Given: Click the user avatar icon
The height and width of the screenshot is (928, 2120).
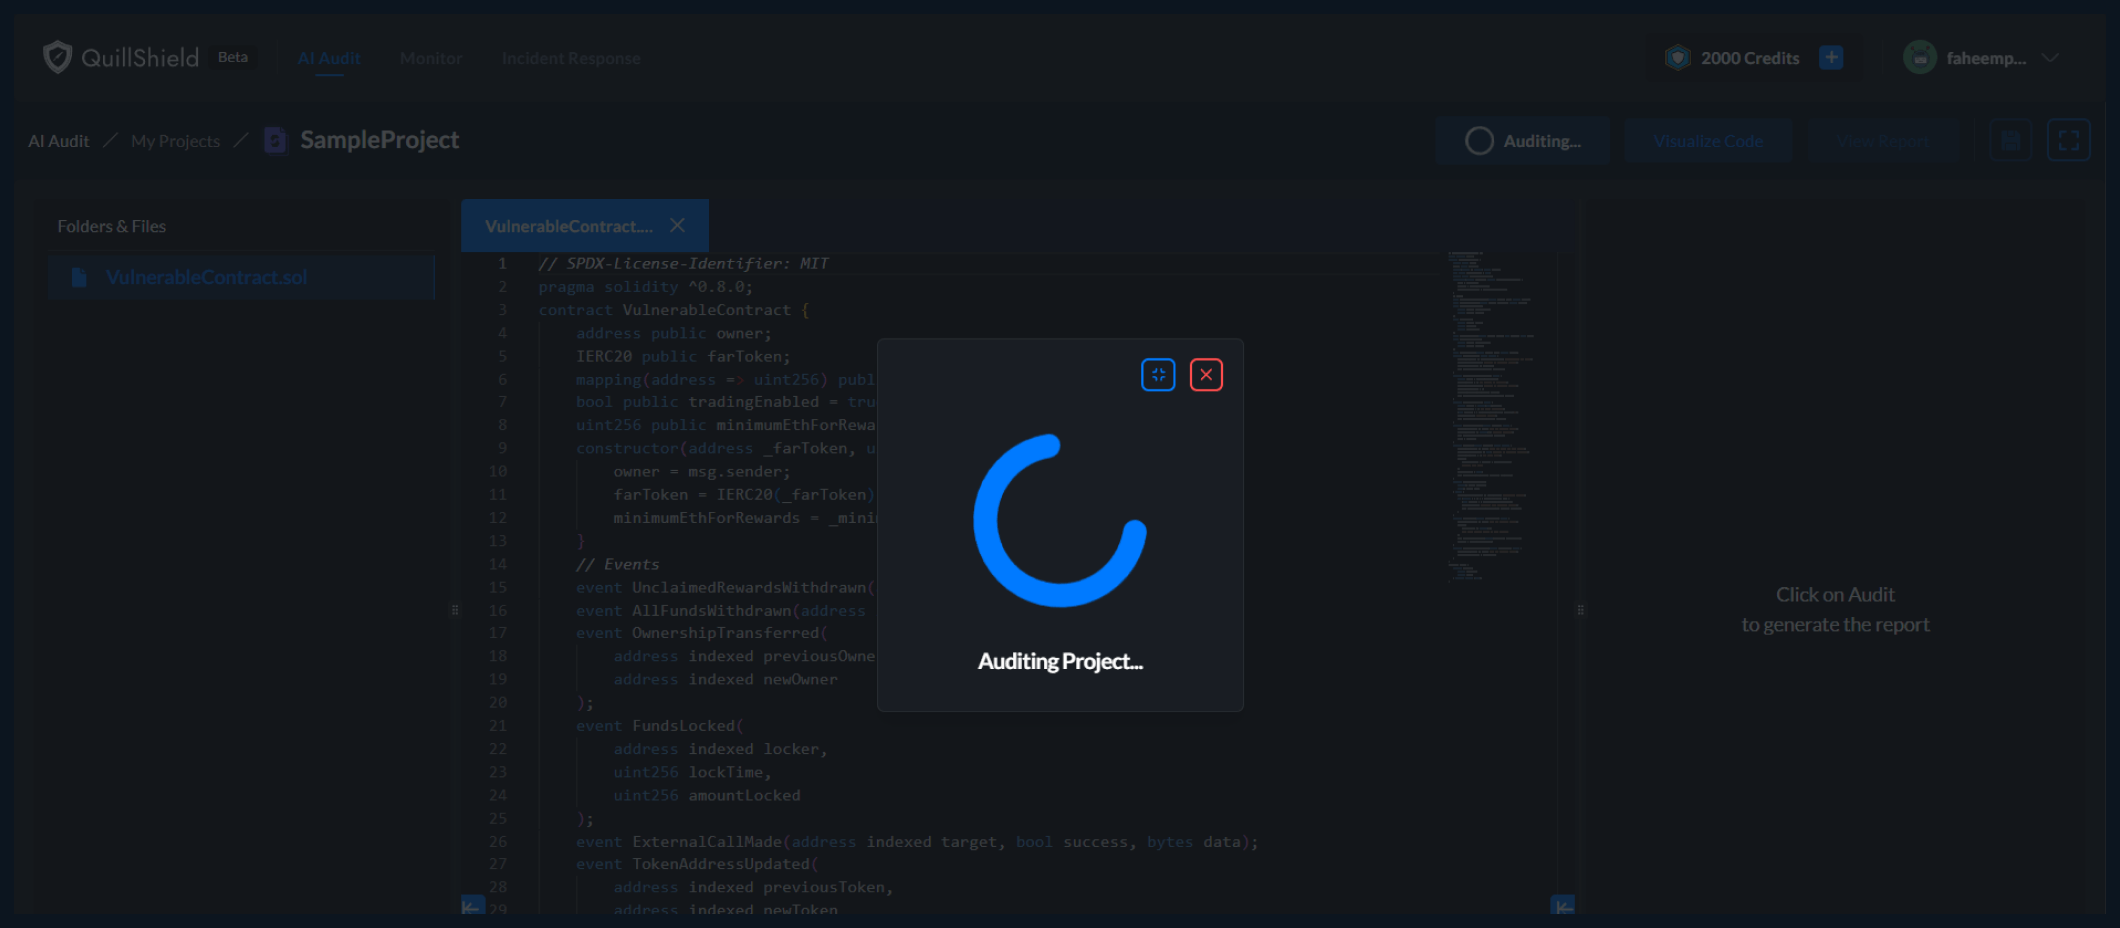Looking at the screenshot, I should click(1920, 57).
